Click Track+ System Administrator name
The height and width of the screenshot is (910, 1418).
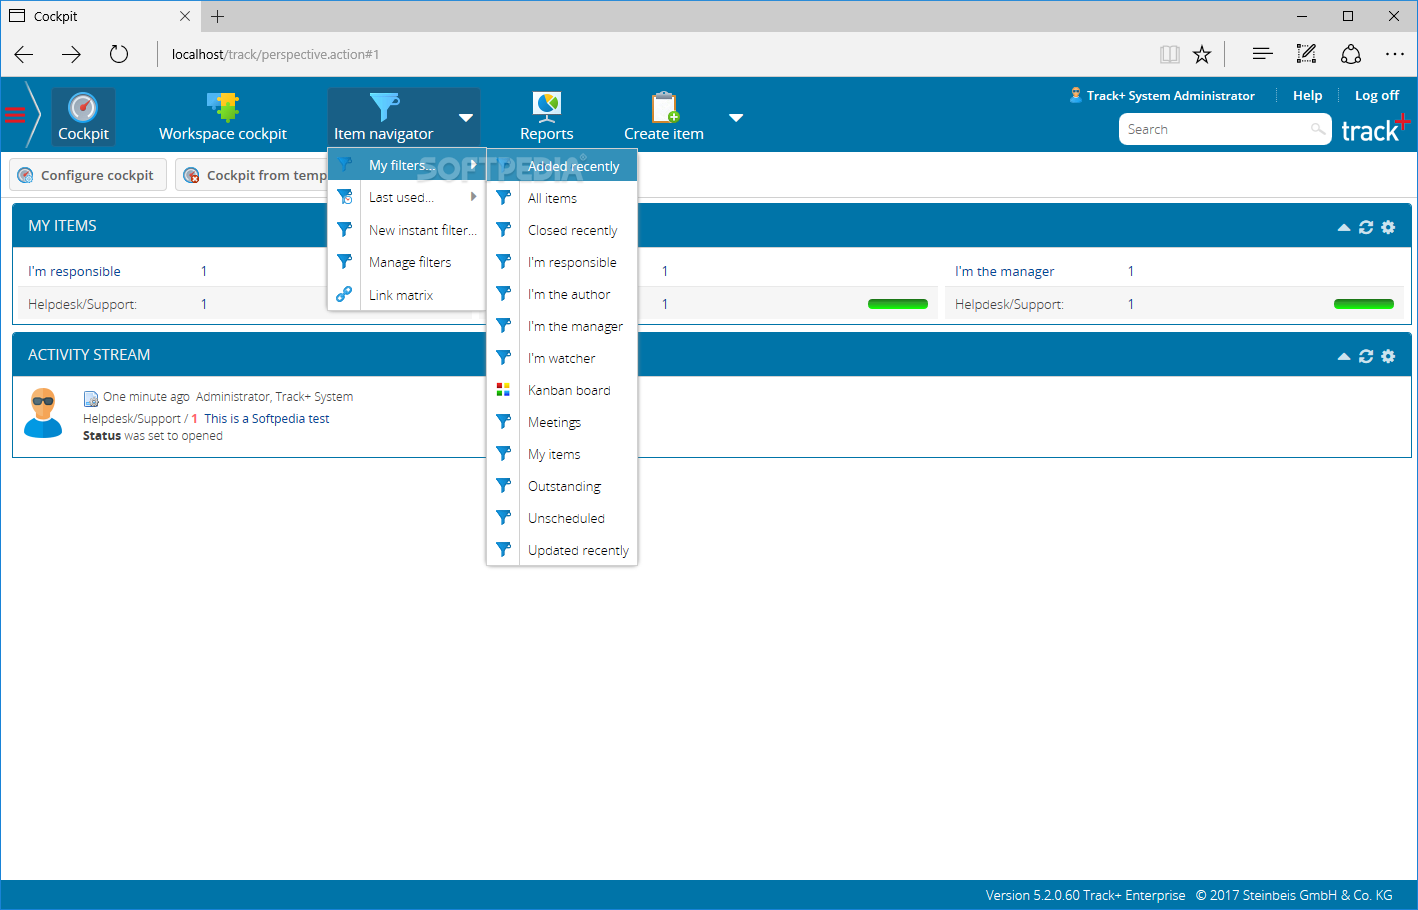click(x=1170, y=95)
